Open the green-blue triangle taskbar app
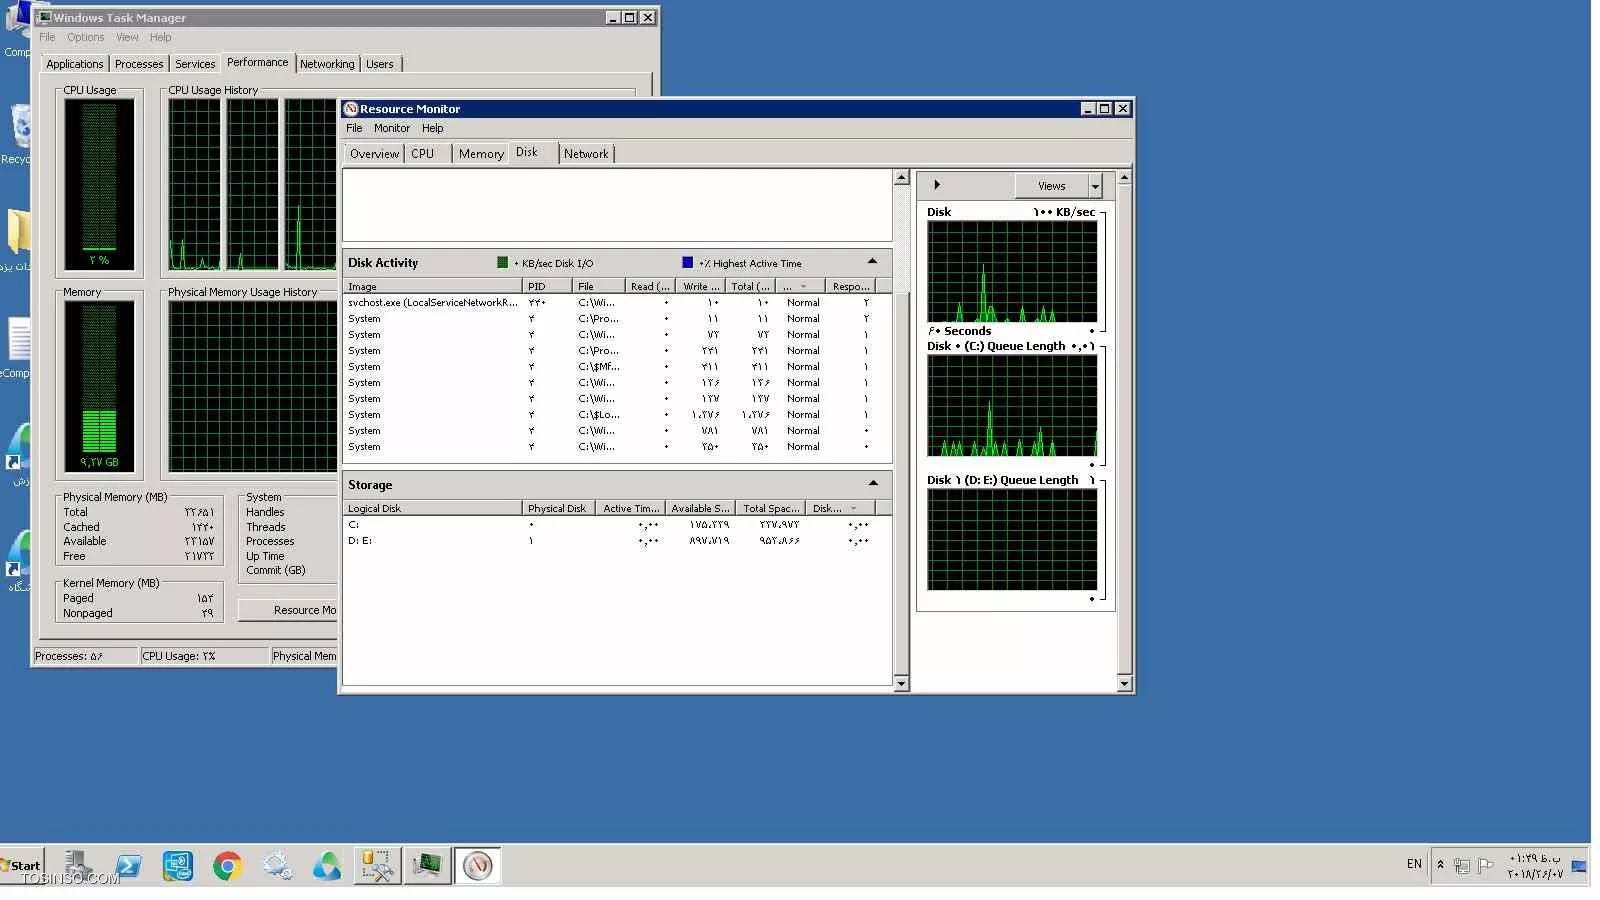This screenshot has height=900, width=1600. pos(327,866)
